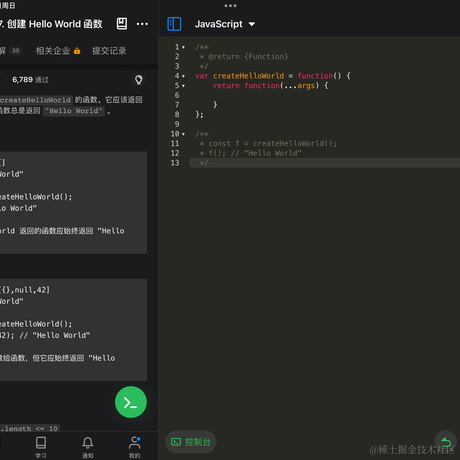Viewport: 460px width, 460px height.
Task: Click line number 13 in the gutter
Action: 175,163
